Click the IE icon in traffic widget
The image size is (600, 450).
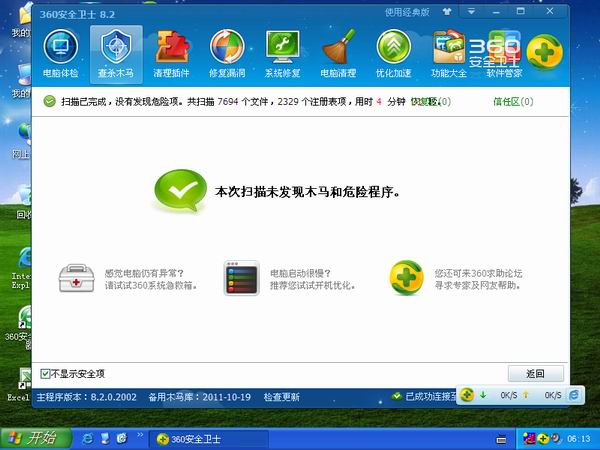pyautogui.click(x=574, y=395)
